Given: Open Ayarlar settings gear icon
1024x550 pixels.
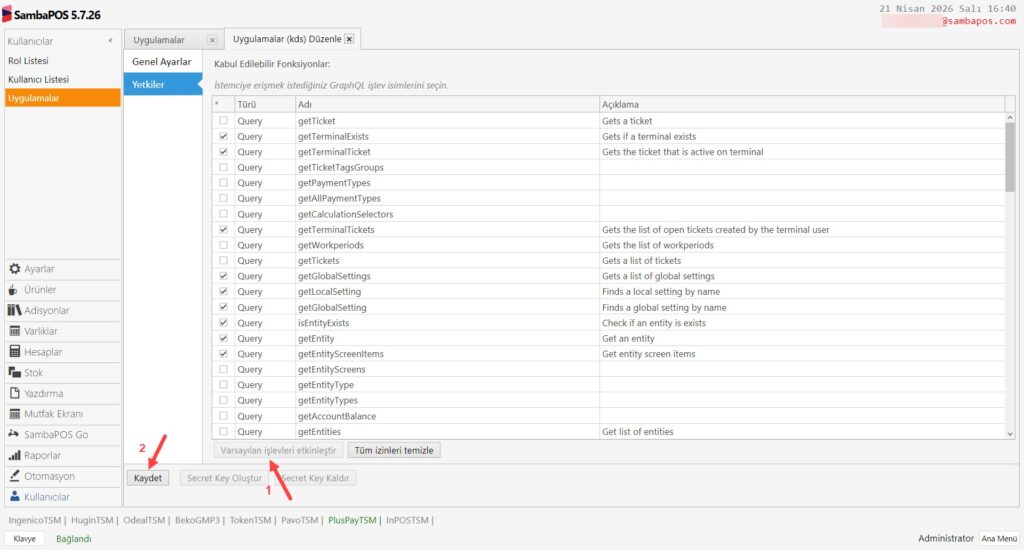Looking at the screenshot, I should coord(14,268).
